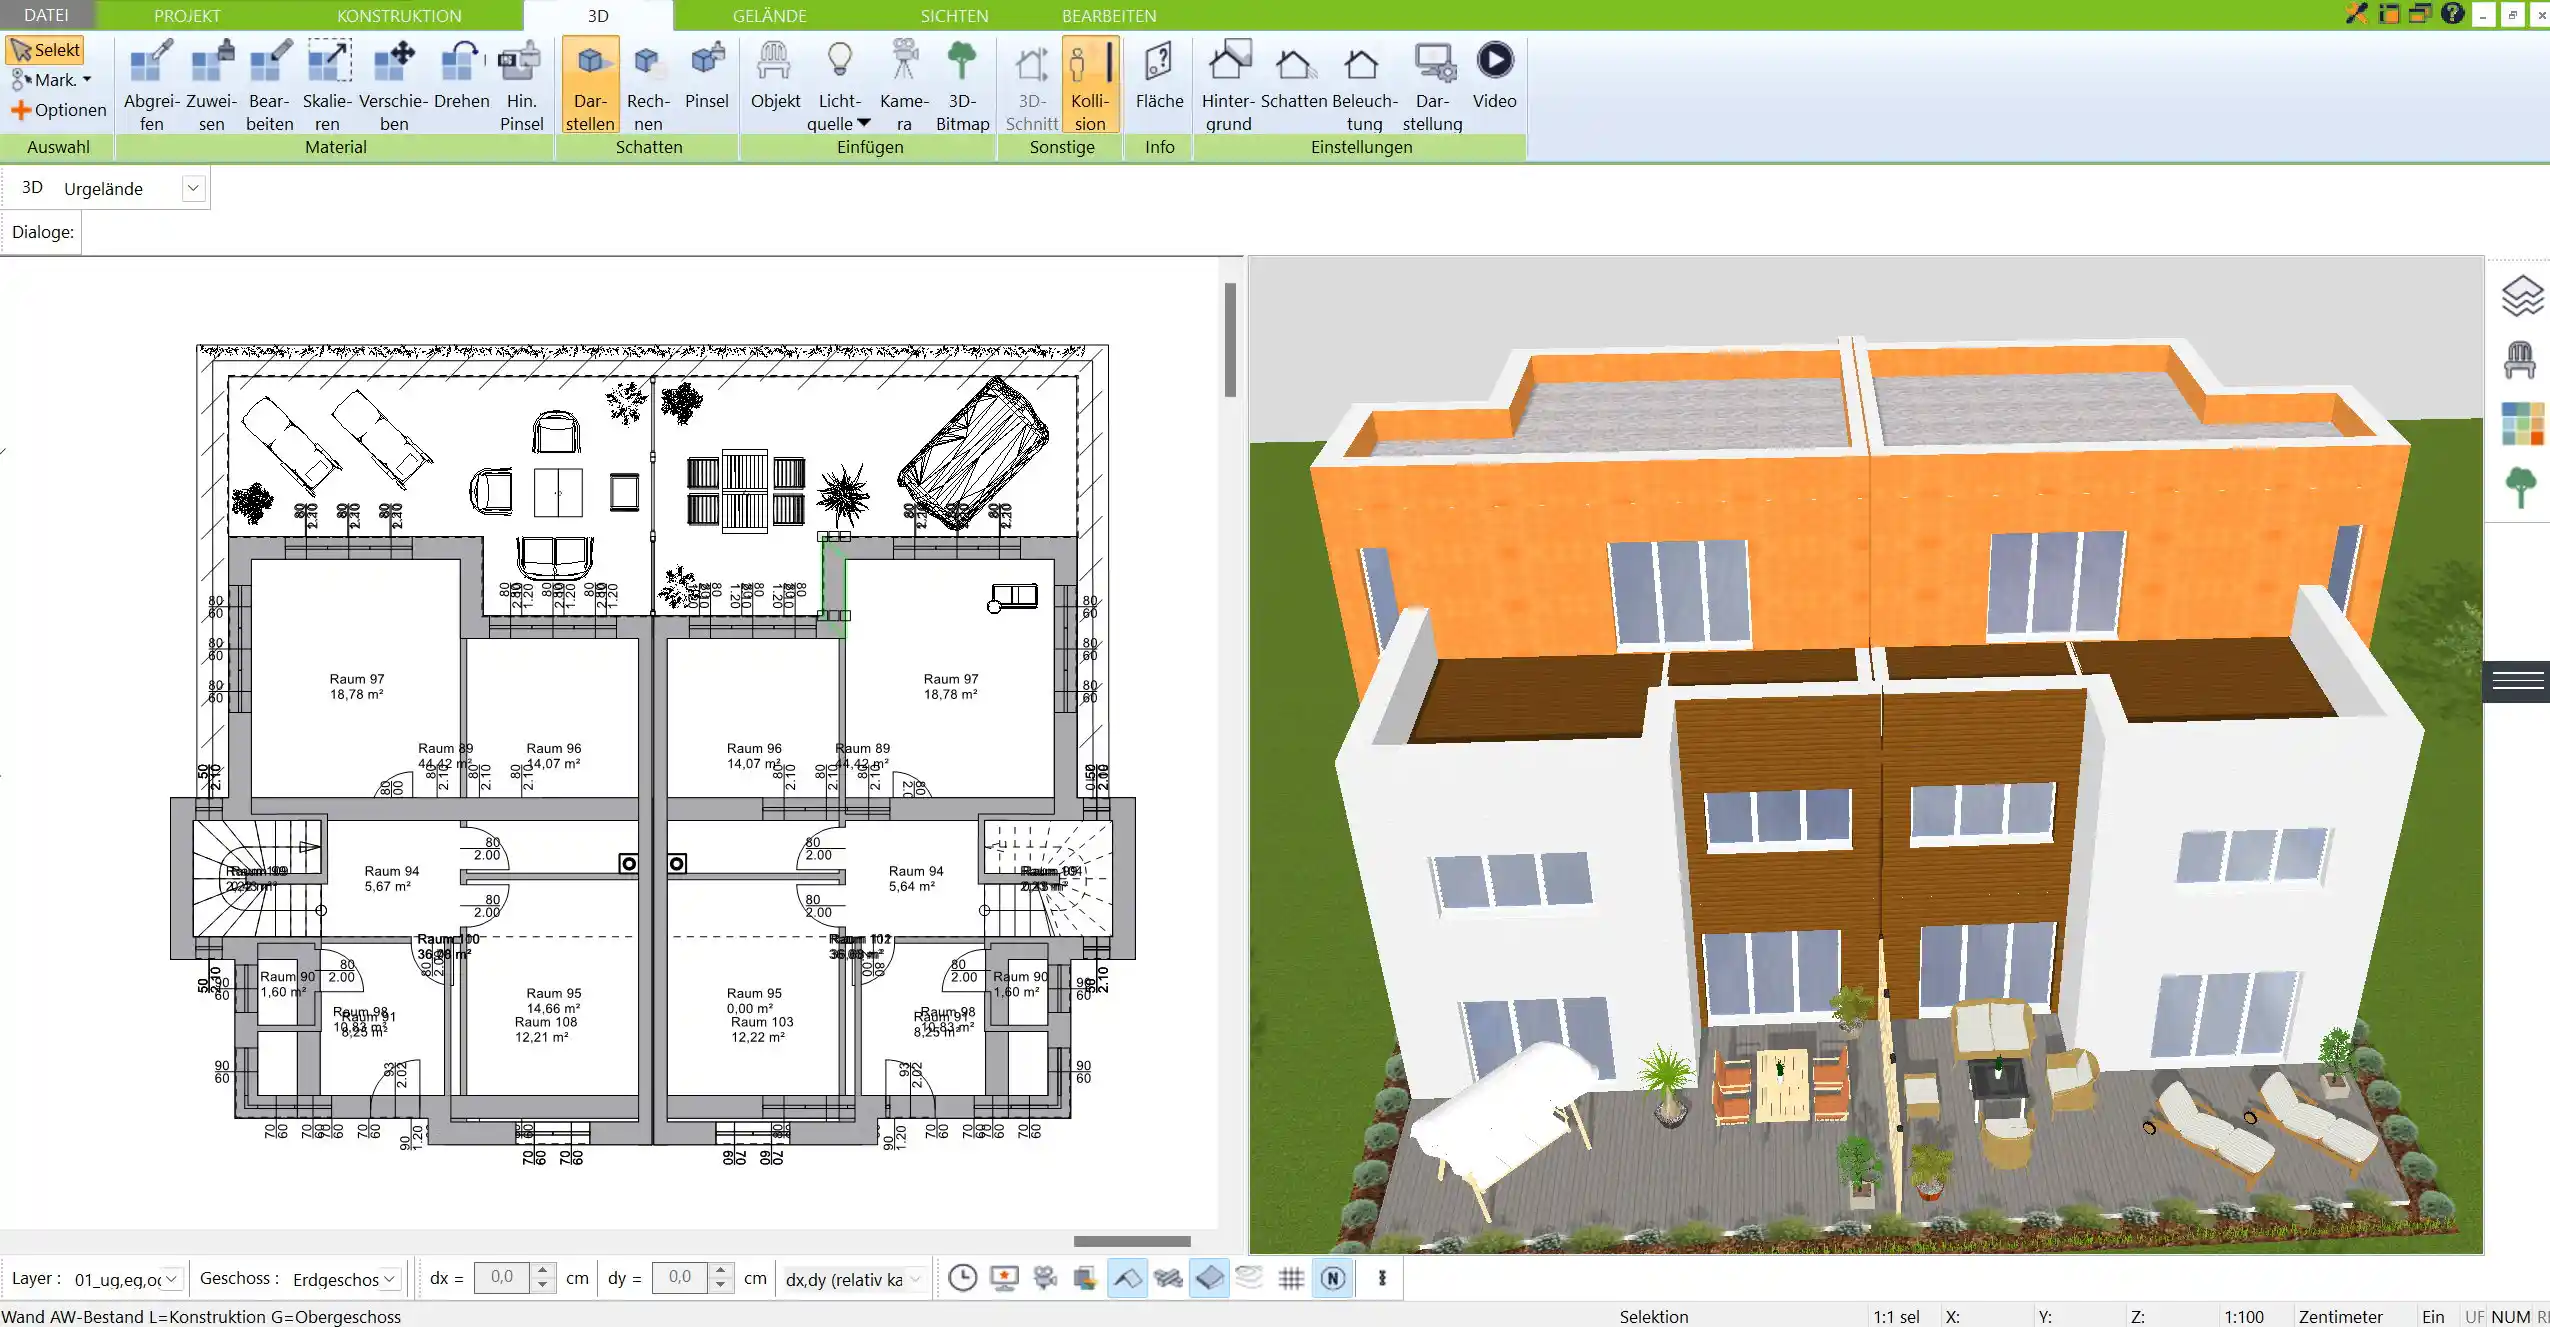
Task: Click the Lichtquelle bulb icon
Action: [840, 60]
